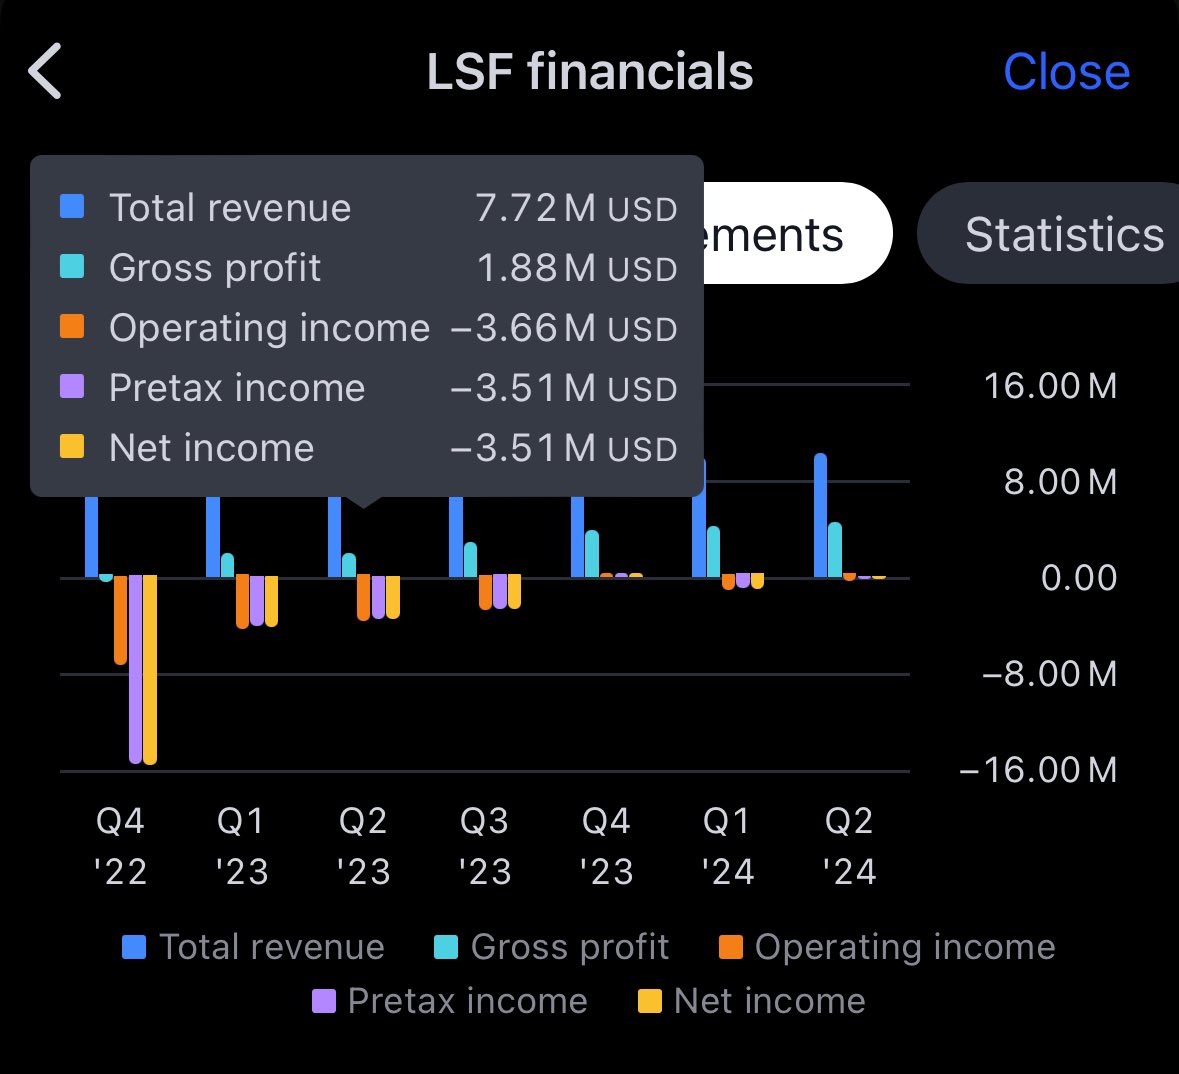1179x1074 pixels.
Task: Click yellow Net income legend swatch
Action: point(650,1001)
